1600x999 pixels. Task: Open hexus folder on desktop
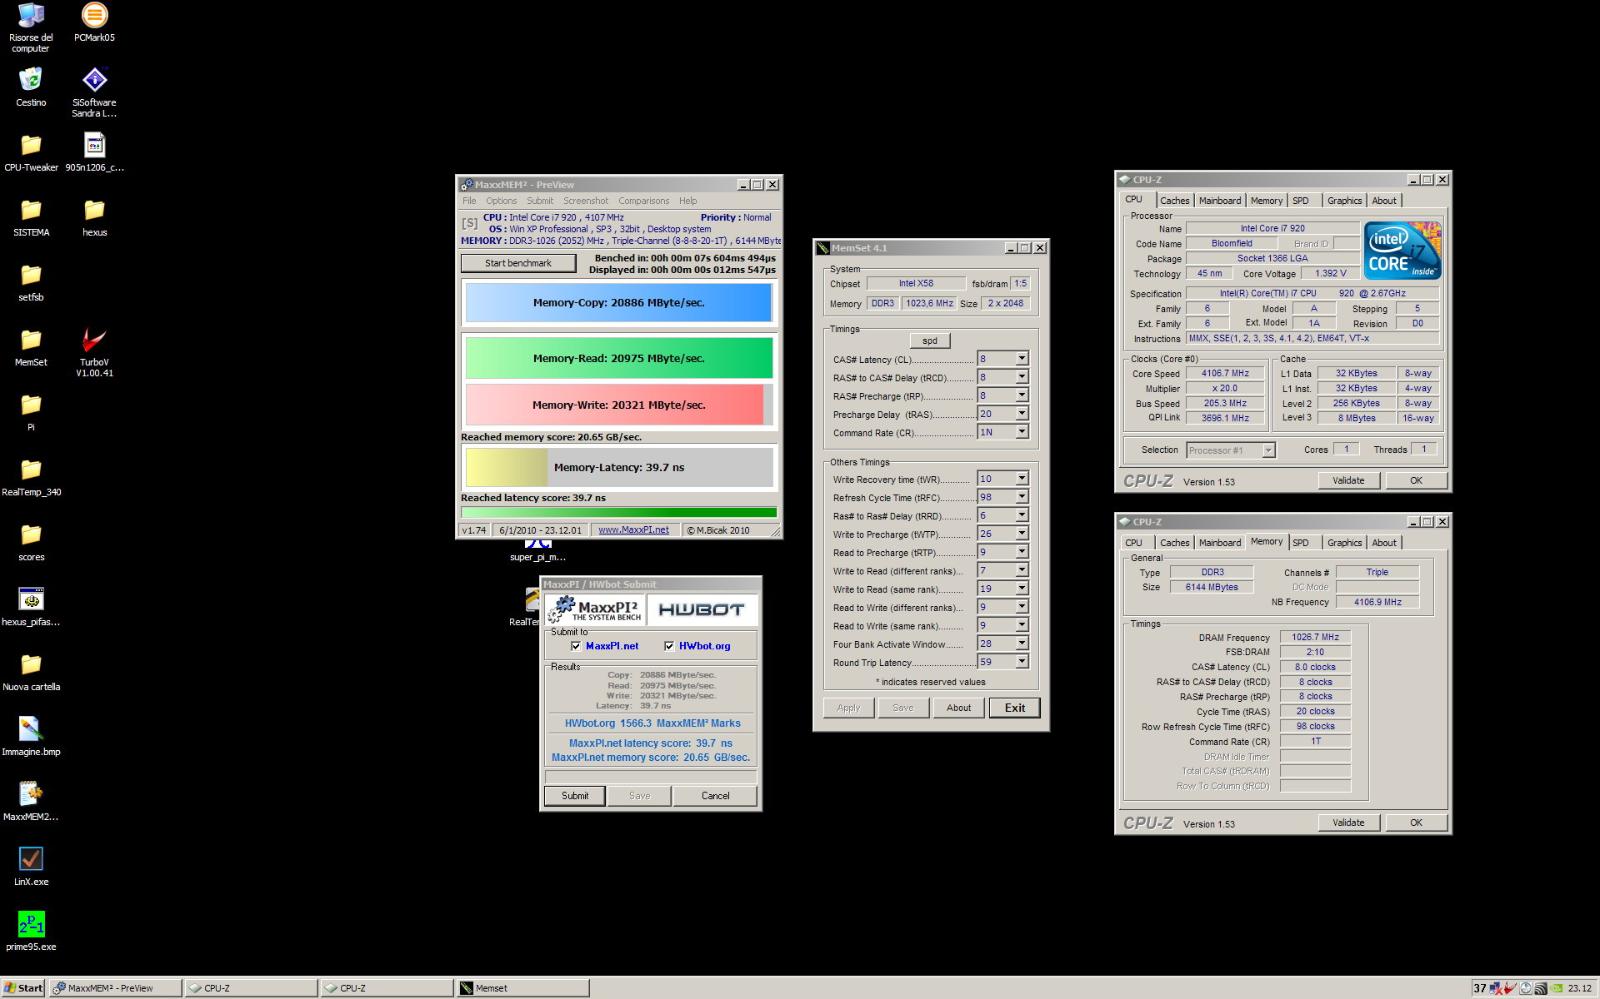point(94,217)
